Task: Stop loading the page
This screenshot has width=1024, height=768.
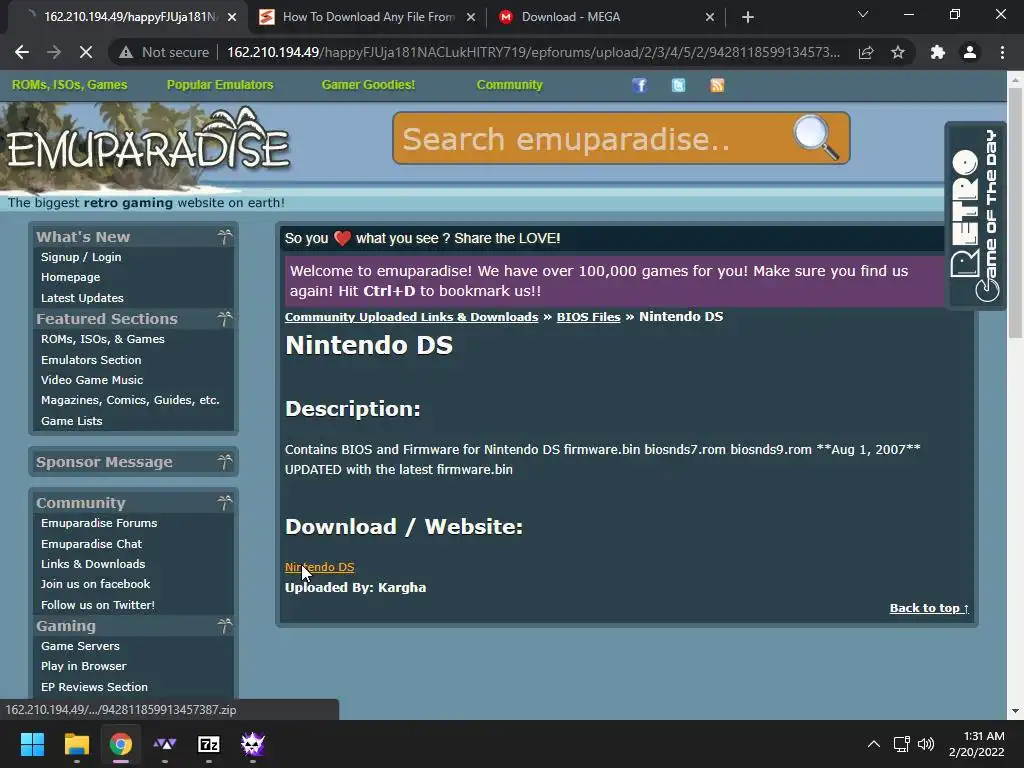Action: [x=86, y=52]
